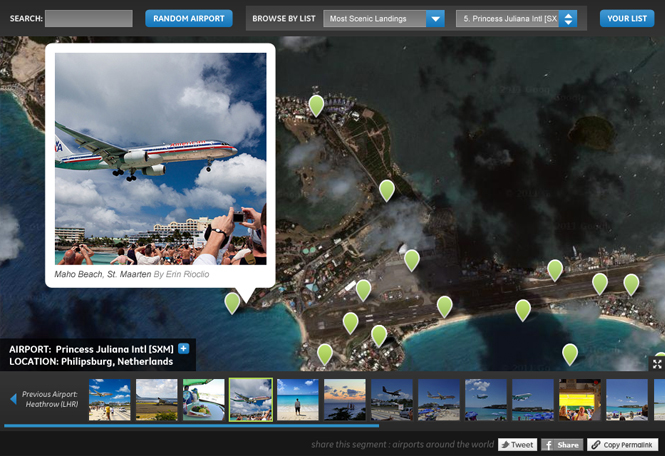The image size is (665, 456).
Task: Open the Your List panel
Action: [627, 18]
